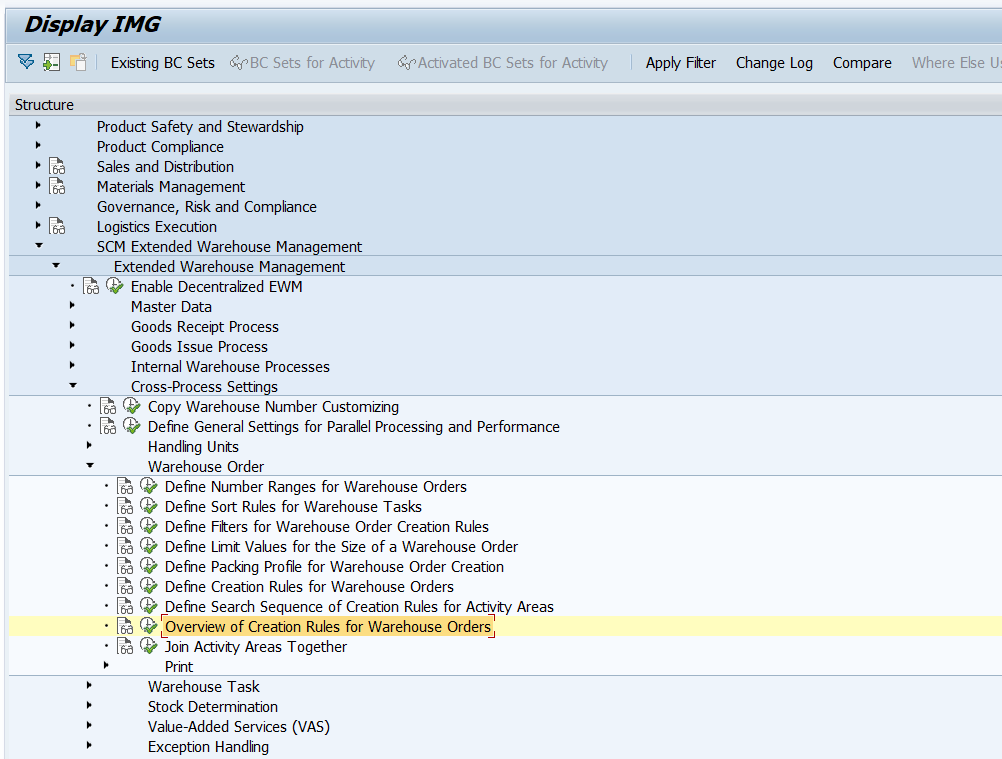Execute activity icon for Enable Decentralized EWM

(x=114, y=286)
